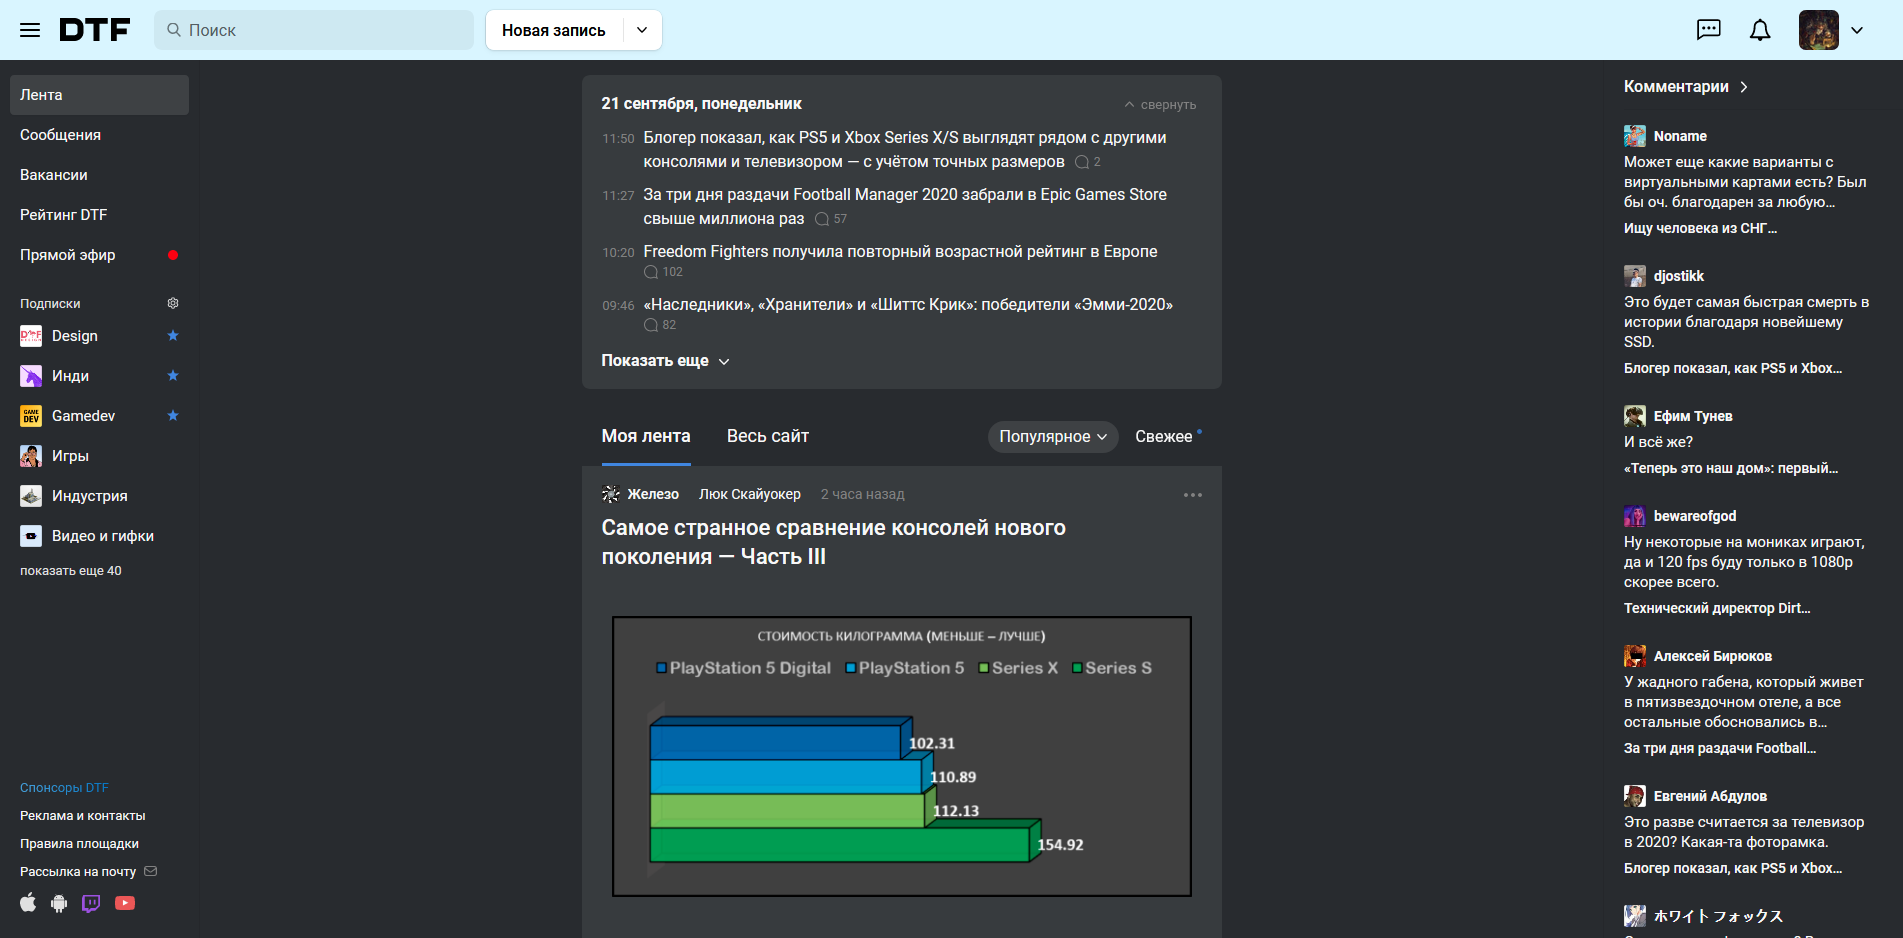The height and width of the screenshot is (938, 1903).
Task: Switch to the Весь сайт tab
Action: (x=768, y=436)
